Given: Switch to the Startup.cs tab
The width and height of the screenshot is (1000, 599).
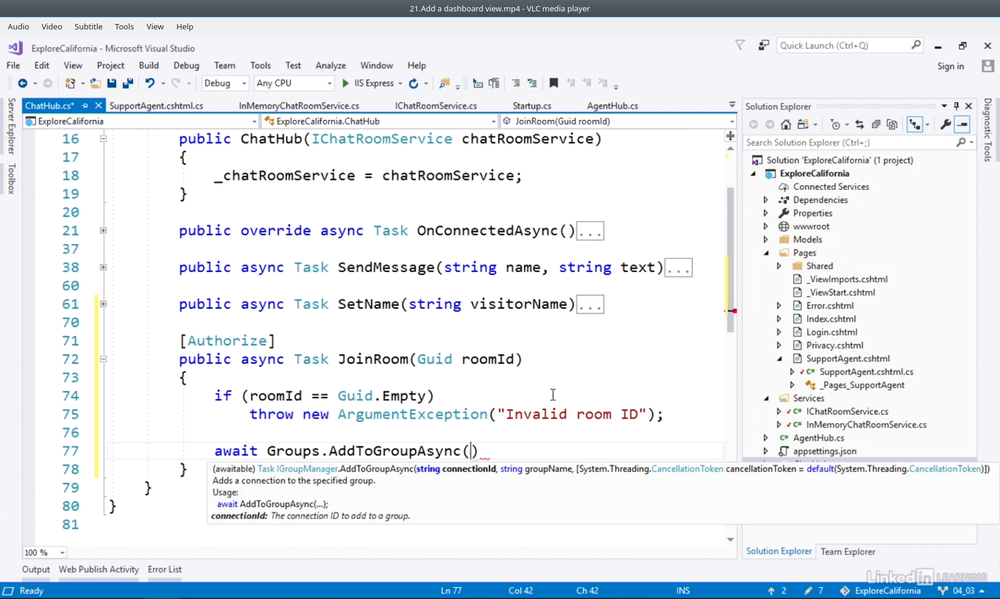Looking at the screenshot, I should [532, 106].
